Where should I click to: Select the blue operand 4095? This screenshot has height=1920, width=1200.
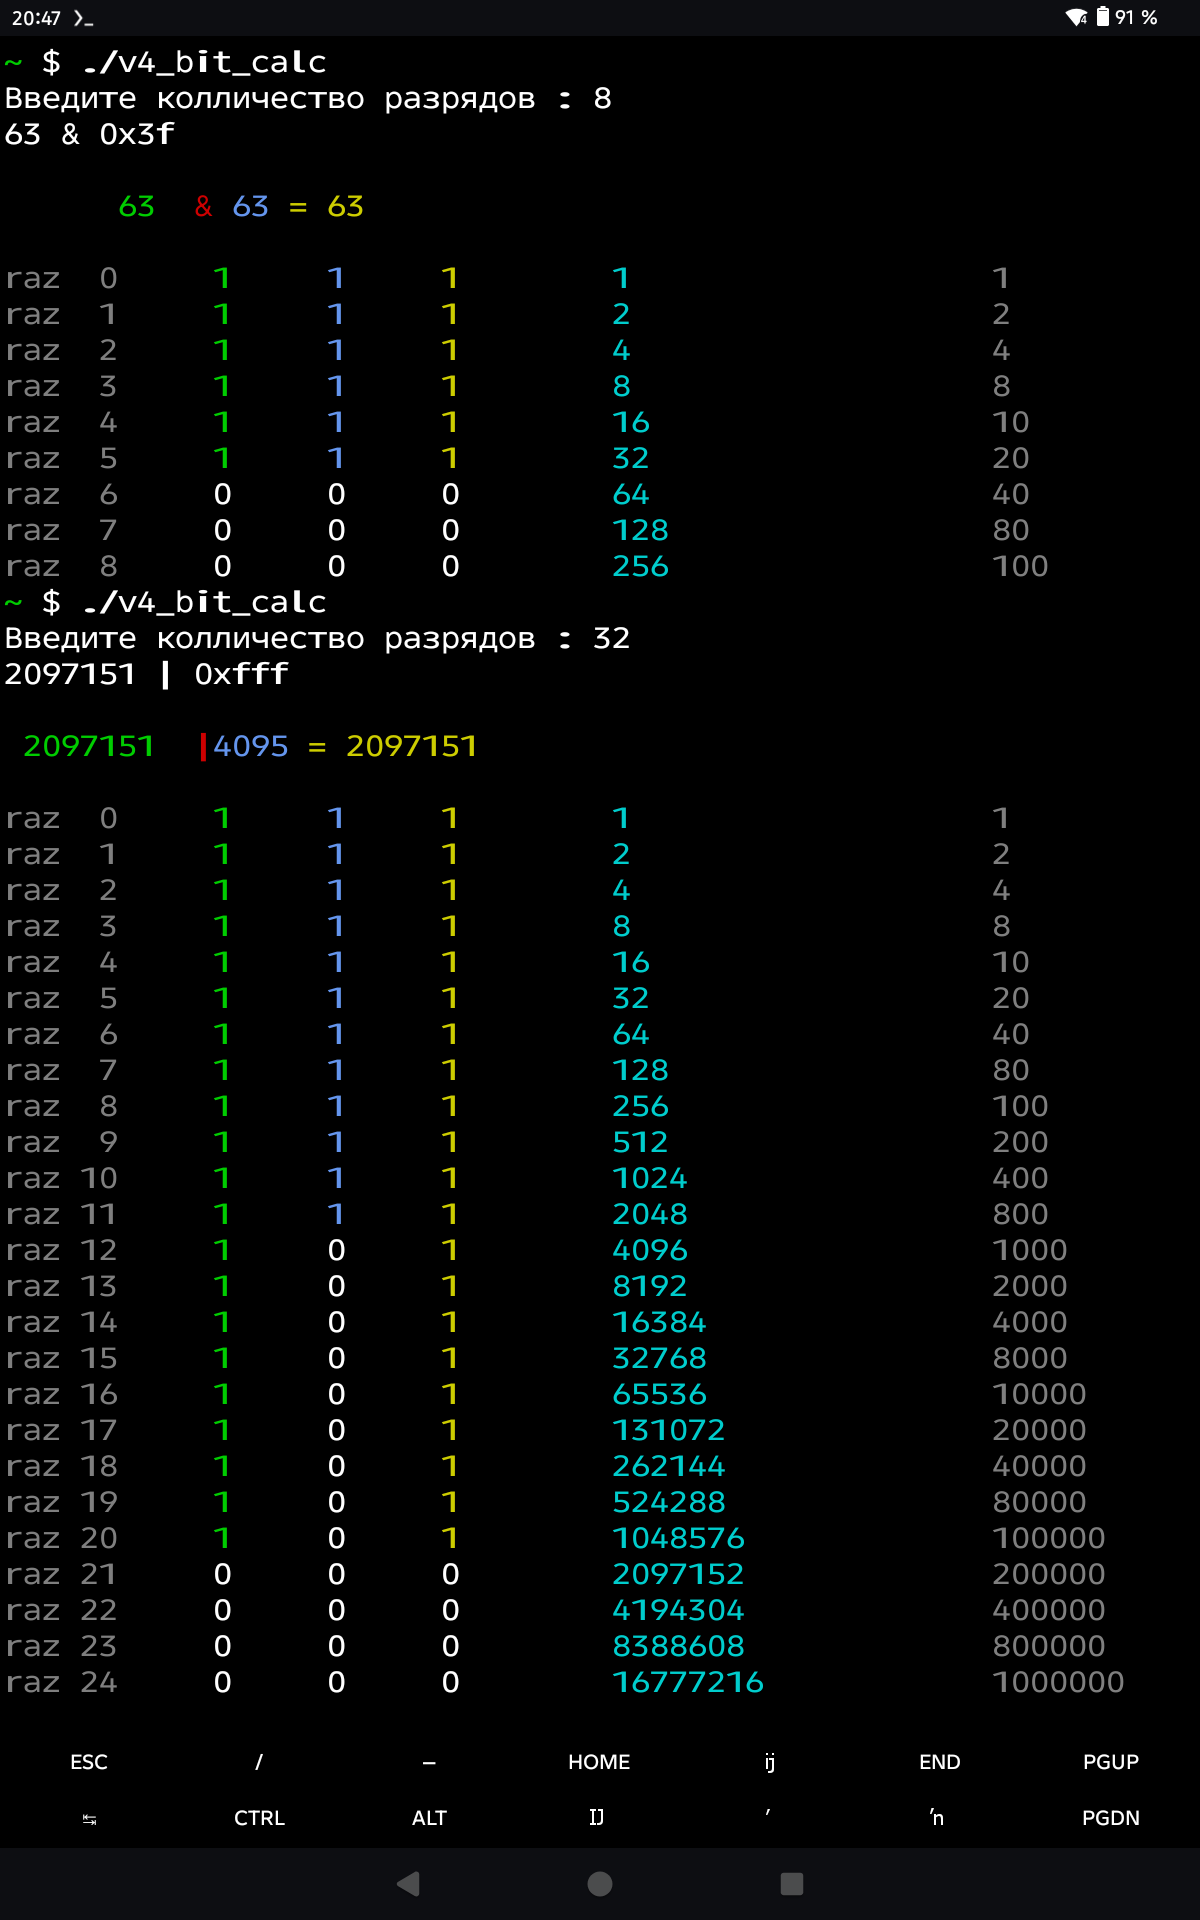click(x=251, y=746)
